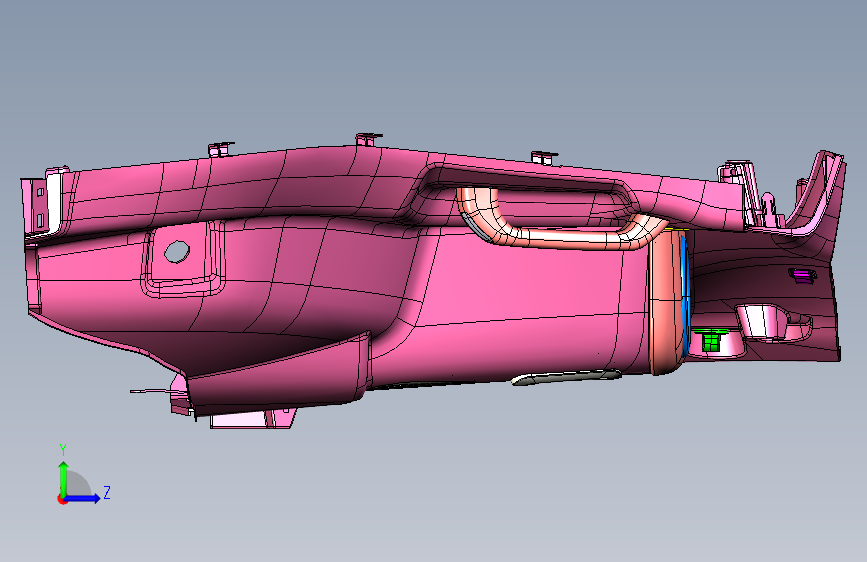867x562 pixels.
Task: Select the gray YZ plane quadrant of the triad
Action: click(79, 485)
